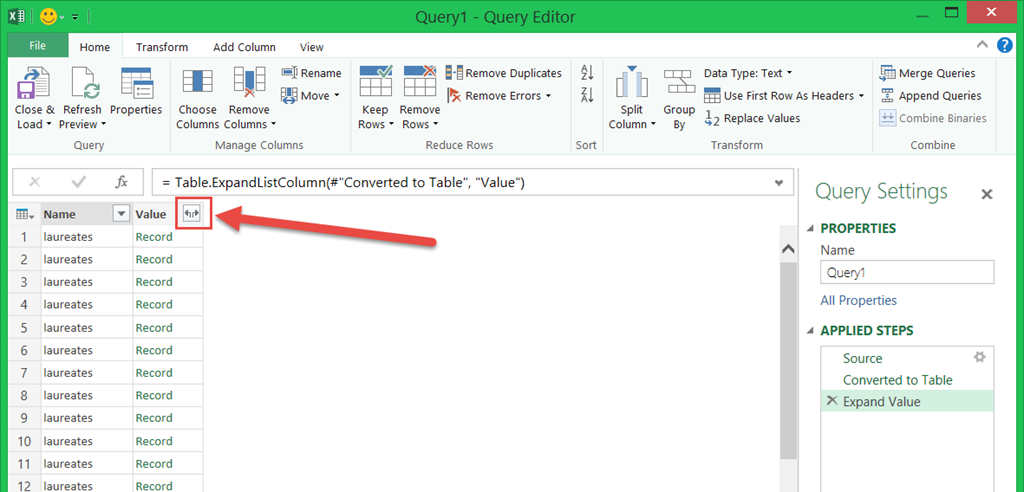
Task: Open the Add Column tab
Action: click(244, 47)
